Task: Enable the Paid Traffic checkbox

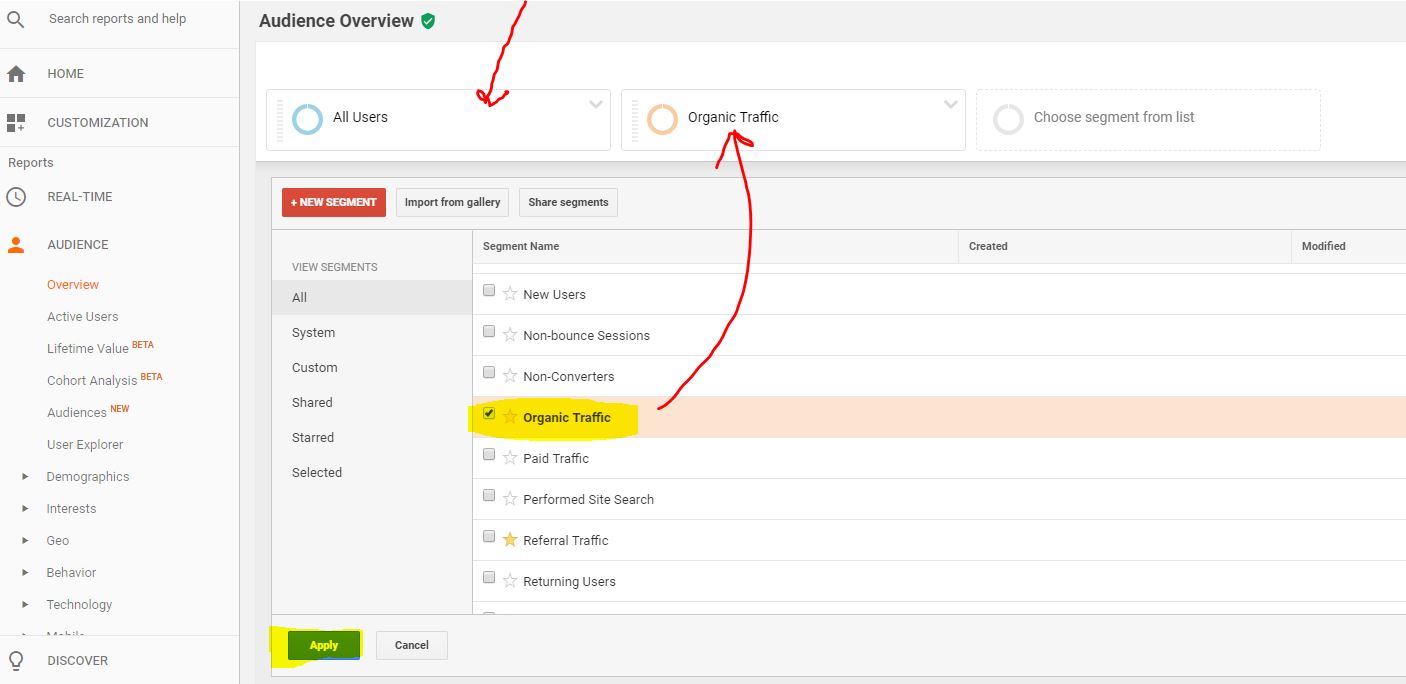Action: tap(488, 453)
